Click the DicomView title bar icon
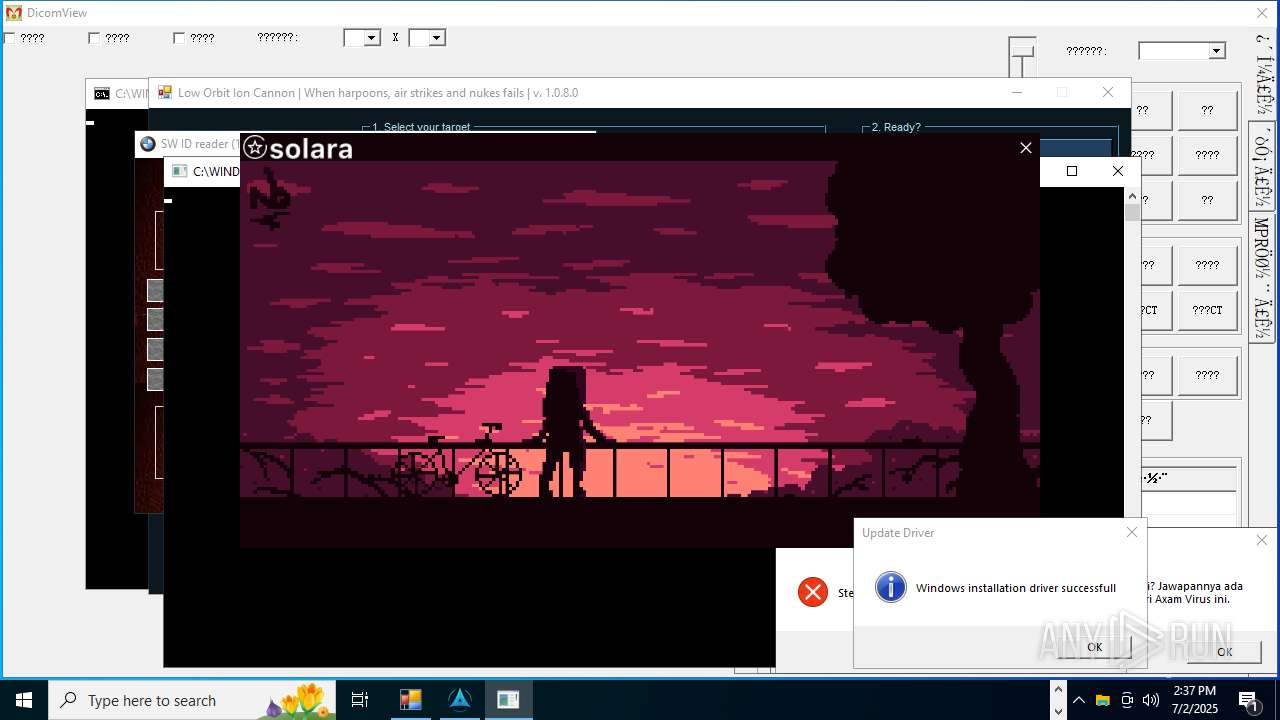Viewport: 1280px width, 720px height. [14, 13]
